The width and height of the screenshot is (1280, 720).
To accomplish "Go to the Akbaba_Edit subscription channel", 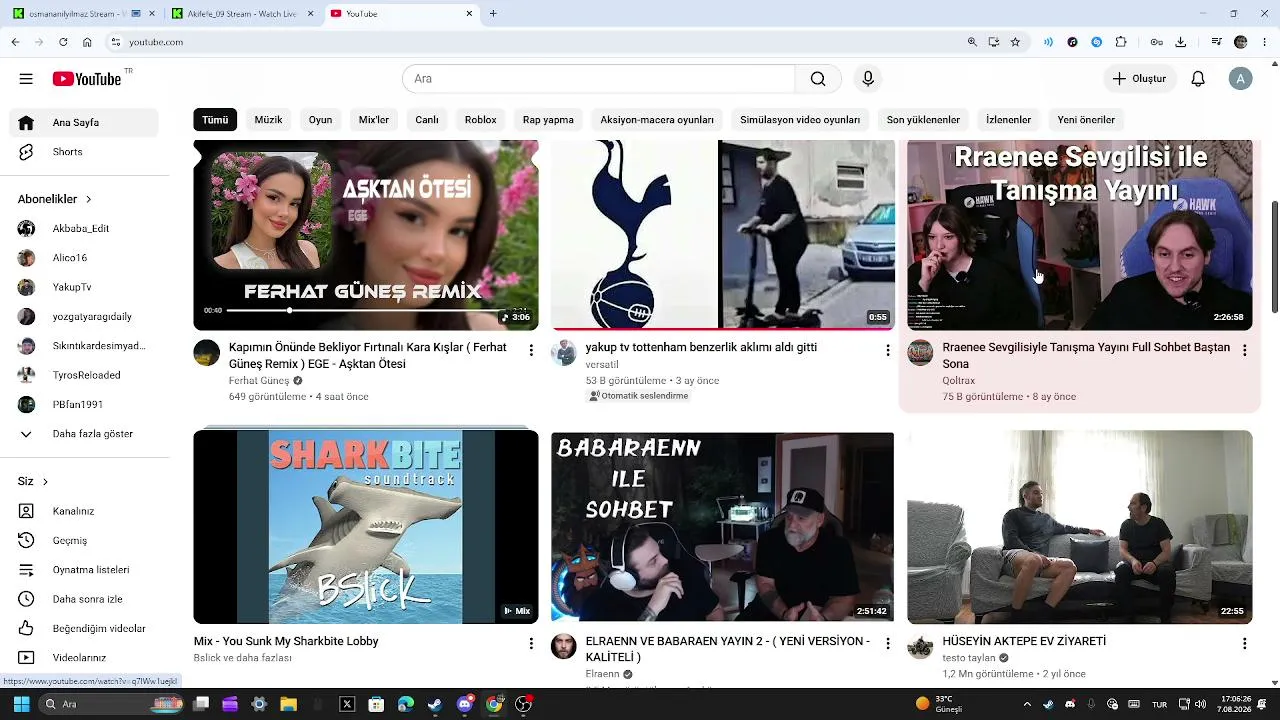I will (x=84, y=229).
